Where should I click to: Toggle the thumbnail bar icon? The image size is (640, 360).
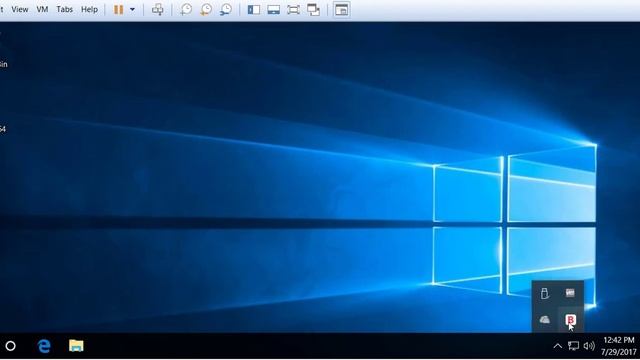point(273,10)
